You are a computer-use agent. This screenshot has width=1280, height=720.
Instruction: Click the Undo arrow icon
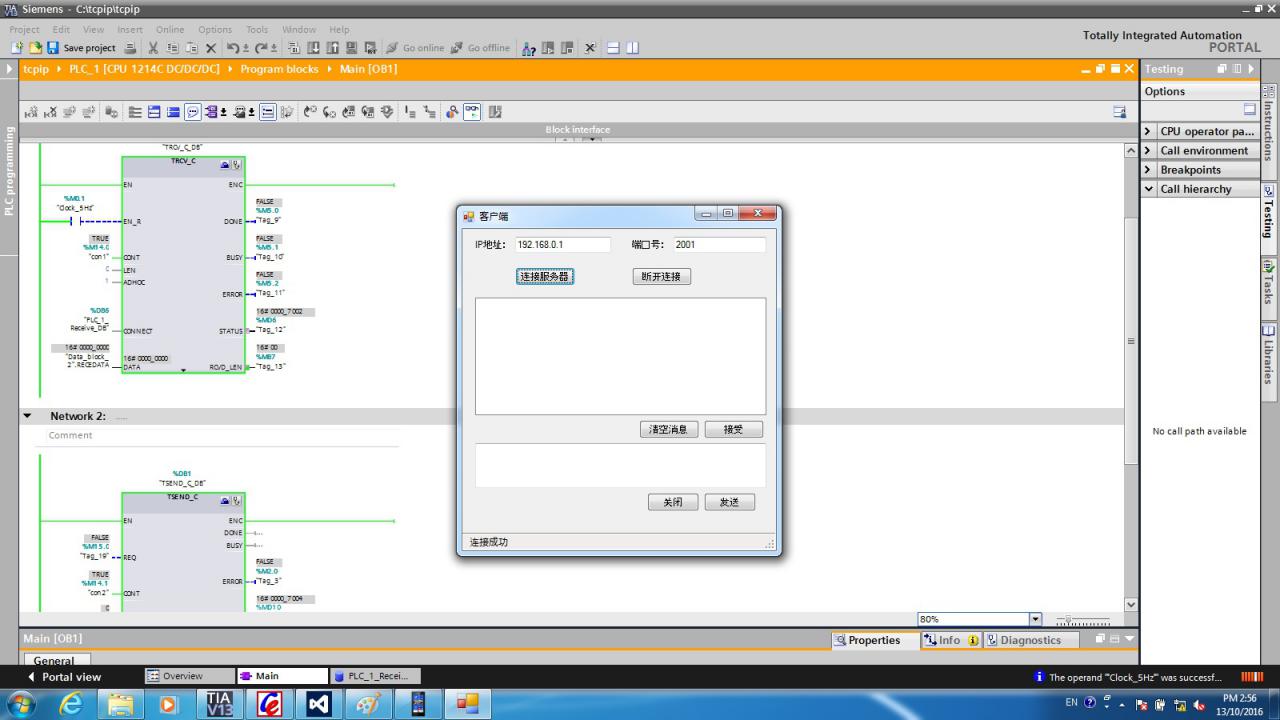coord(232,48)
